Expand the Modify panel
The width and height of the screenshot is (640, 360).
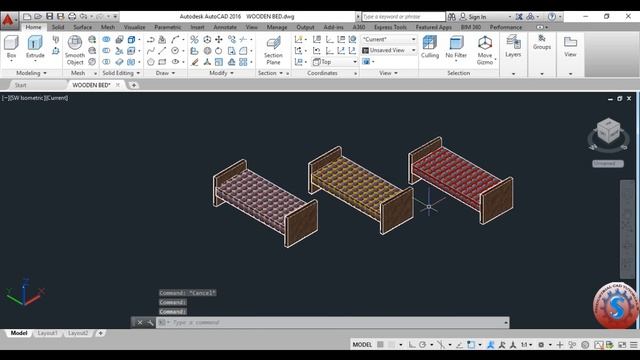pyautogui.click(x=222, y=73)
